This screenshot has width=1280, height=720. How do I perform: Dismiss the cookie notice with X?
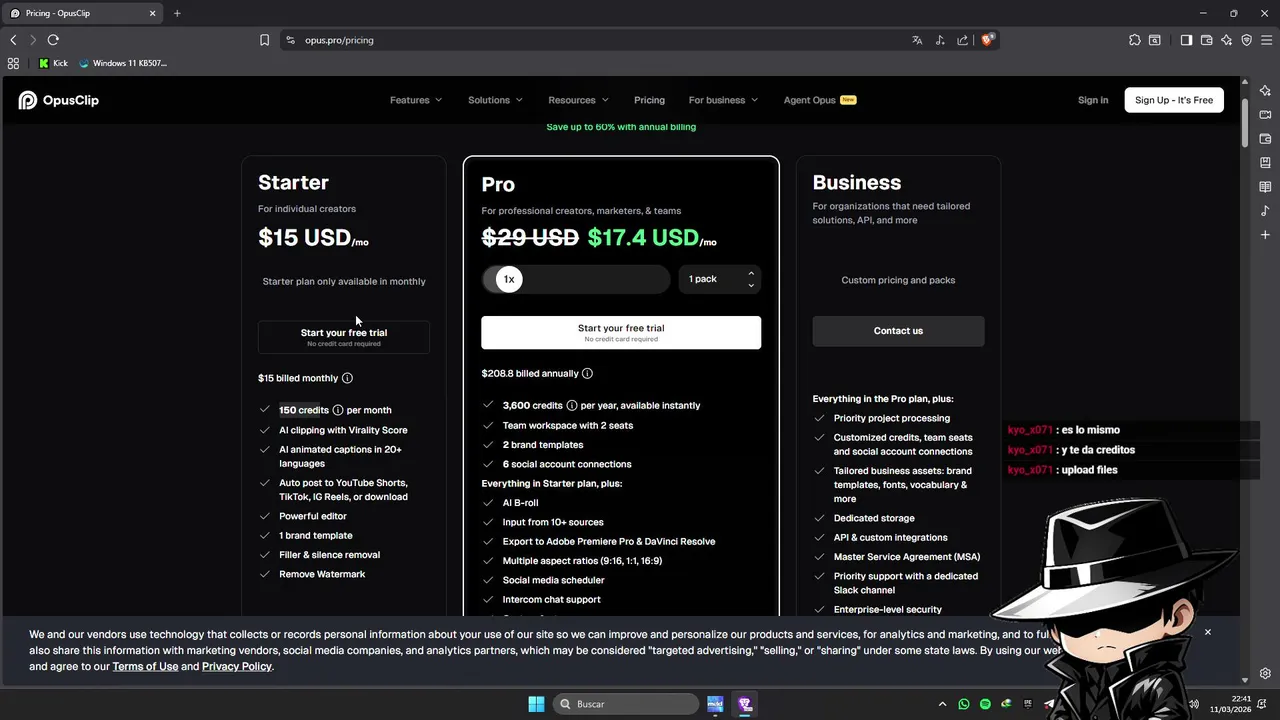(1208, 632)
